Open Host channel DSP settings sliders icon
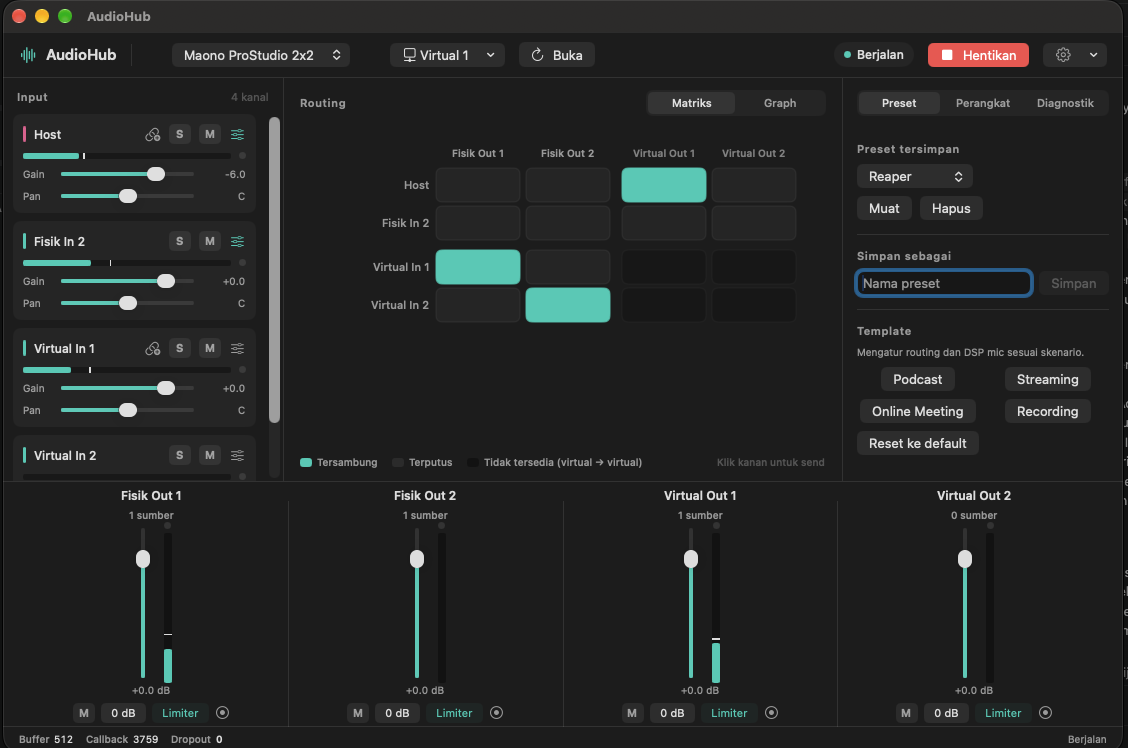The width and height of the screenshot is (1128, 748). [237, 134]
